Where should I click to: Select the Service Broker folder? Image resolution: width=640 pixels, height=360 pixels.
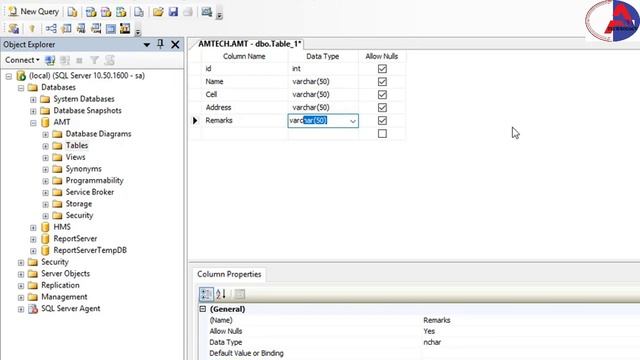(x=90, y=192)
